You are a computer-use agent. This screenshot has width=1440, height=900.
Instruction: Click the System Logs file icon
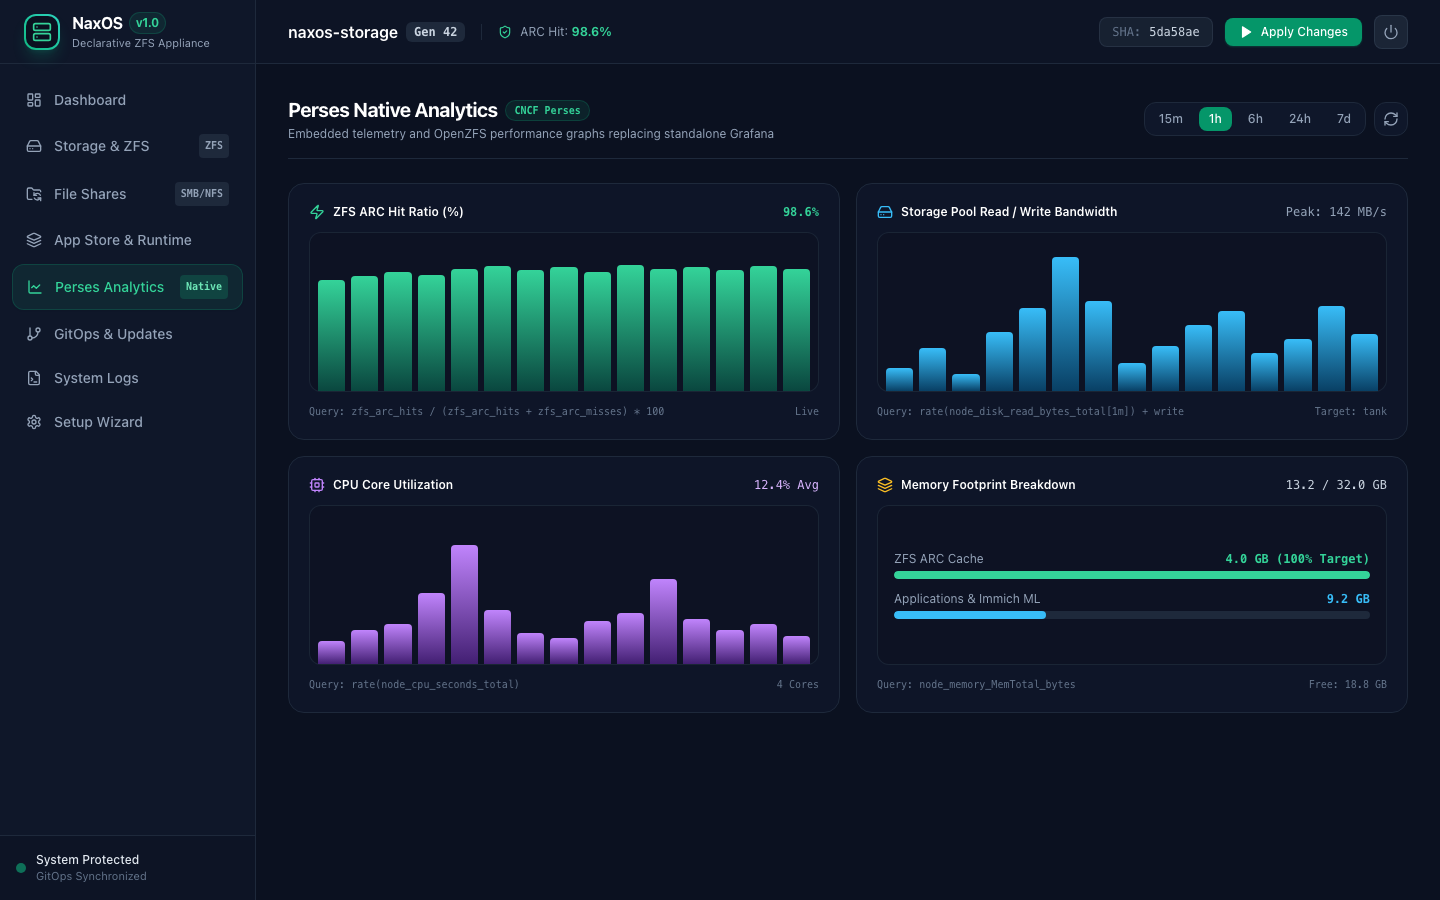pyautogui.click(x=34, y=378)
